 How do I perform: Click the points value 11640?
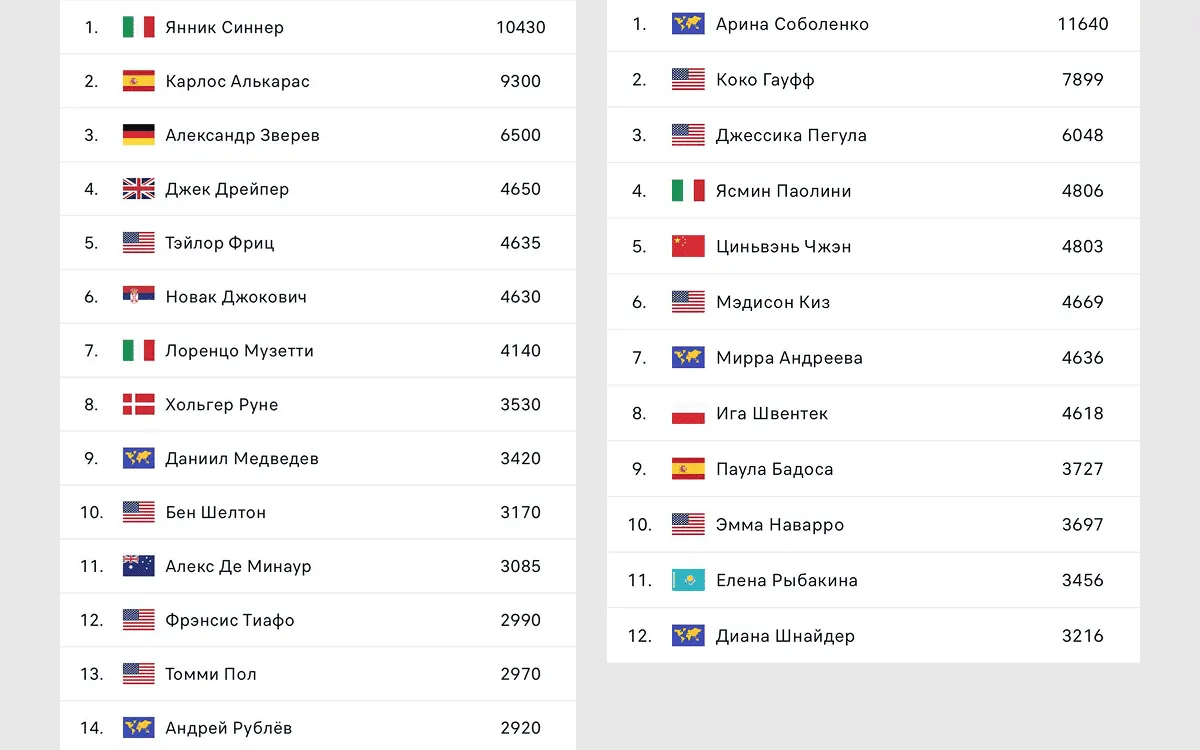(1083, 24)
